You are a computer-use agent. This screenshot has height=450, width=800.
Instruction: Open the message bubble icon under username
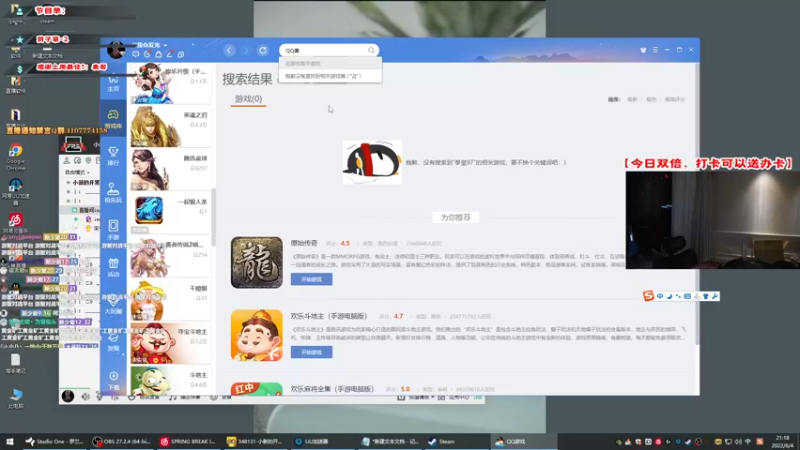tap(136, 54)
